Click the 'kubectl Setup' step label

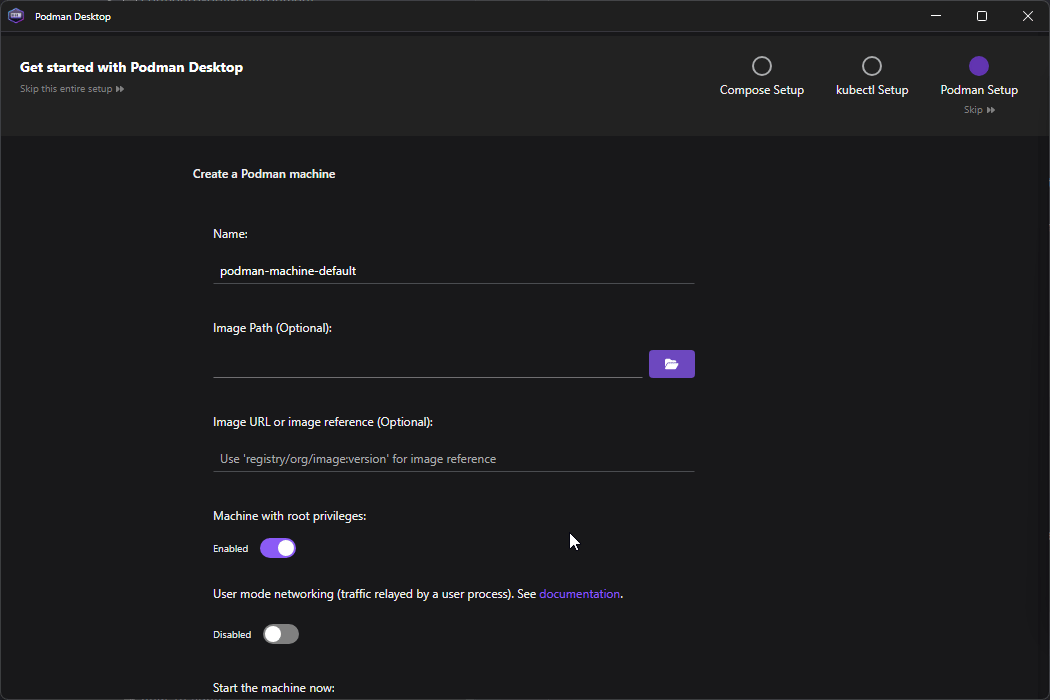[x=872, y=90]
